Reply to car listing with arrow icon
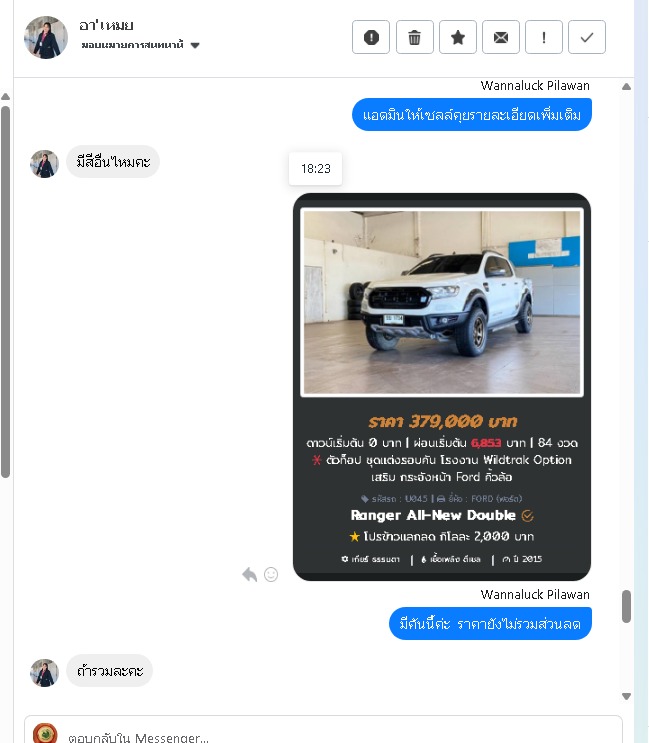The width and height of the screenshot is (649, 743). coord(250,574)
